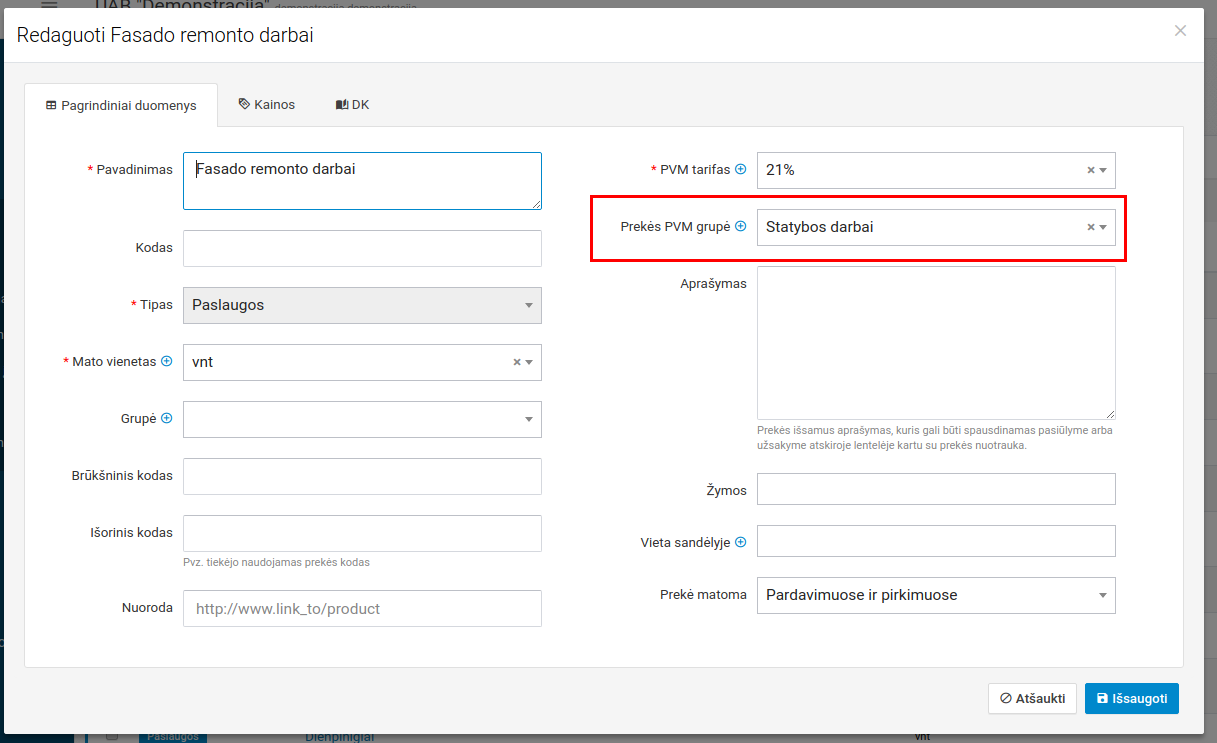Click inside the Aprašymas text area

tap(935, 343)
